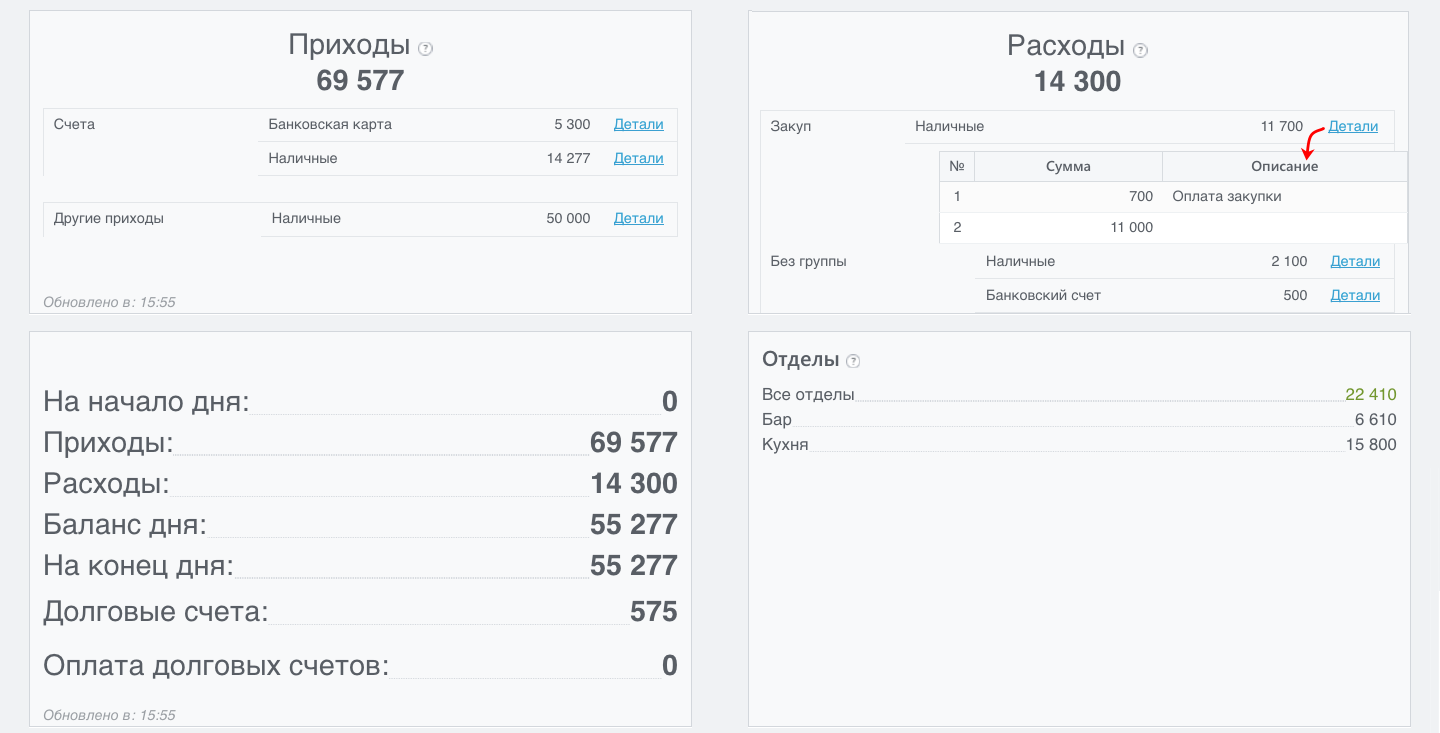
Task: Click the help icon next to Отделы
Action: (853, 361)
